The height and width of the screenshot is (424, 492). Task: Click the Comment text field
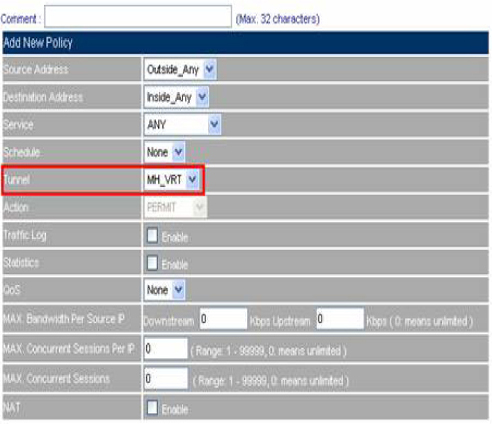pos(138,16)
